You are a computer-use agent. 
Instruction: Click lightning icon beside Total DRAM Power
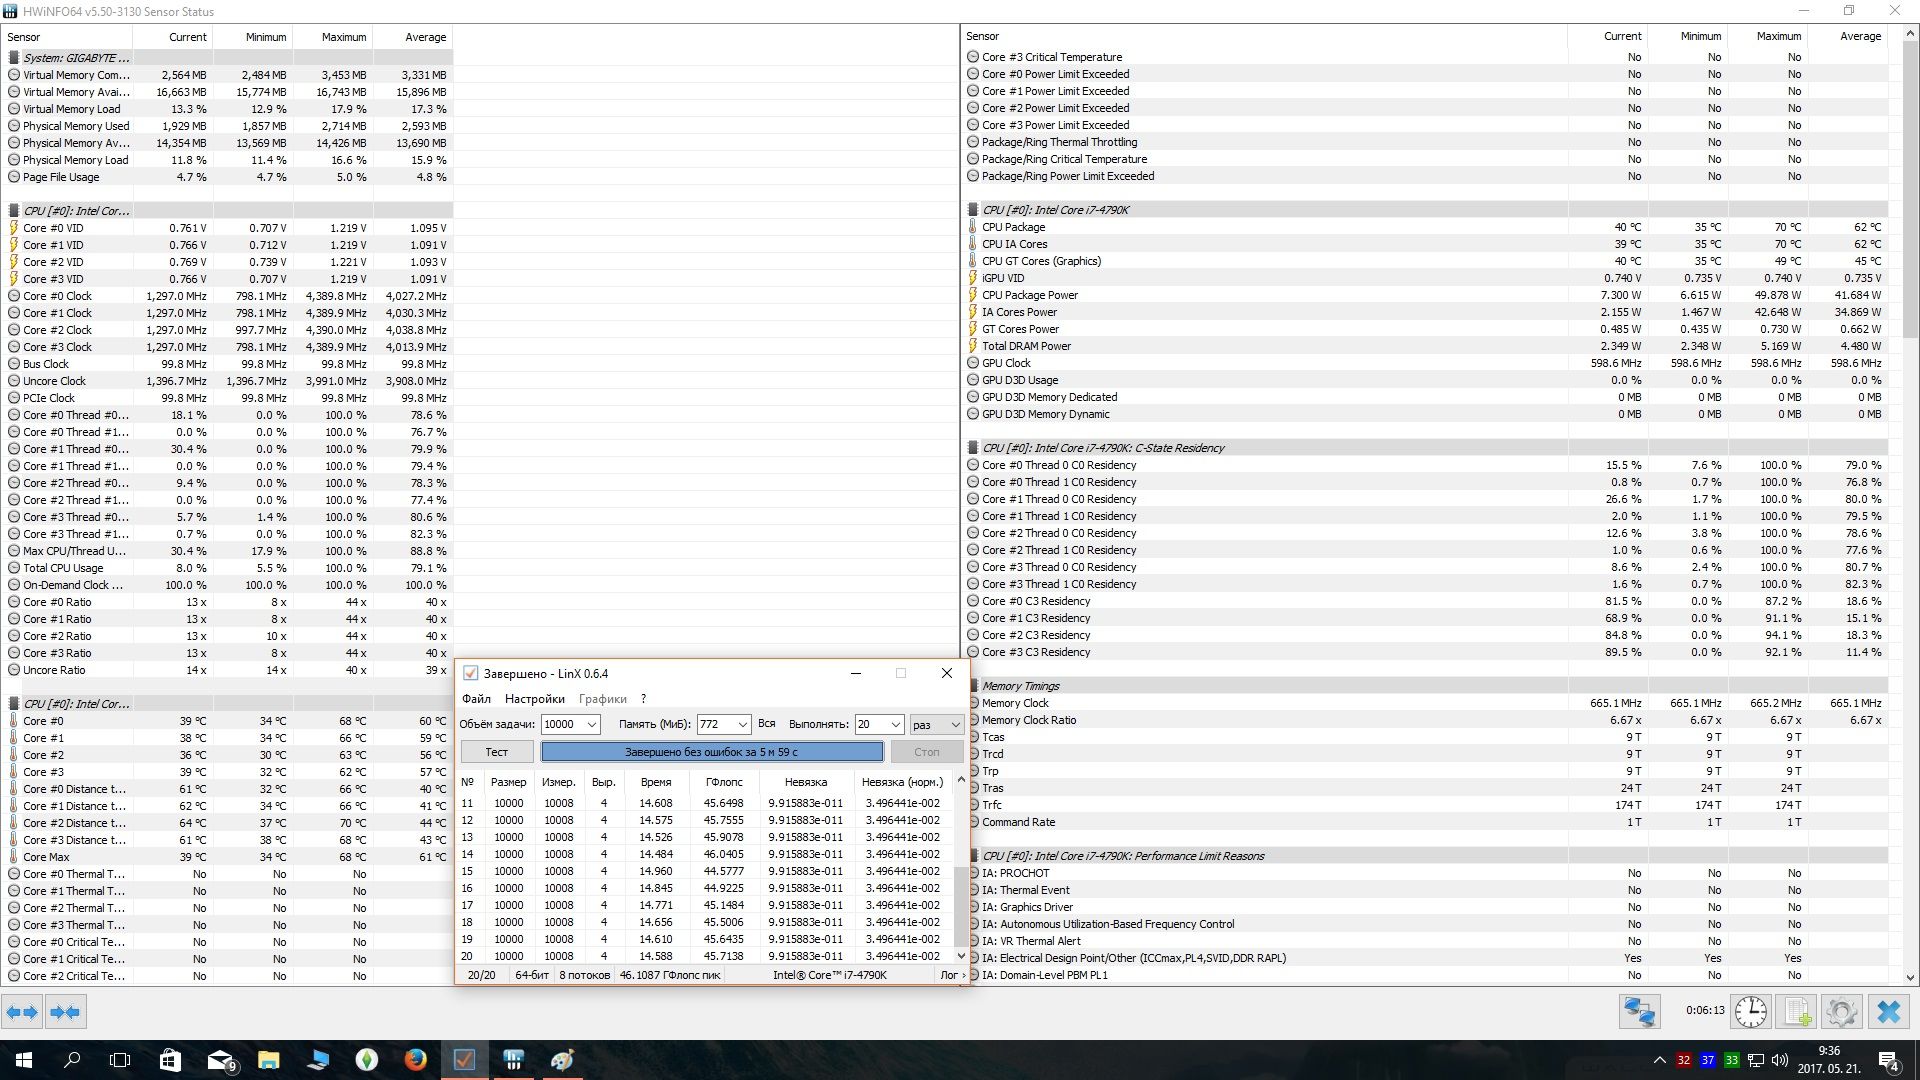point(973,346)
